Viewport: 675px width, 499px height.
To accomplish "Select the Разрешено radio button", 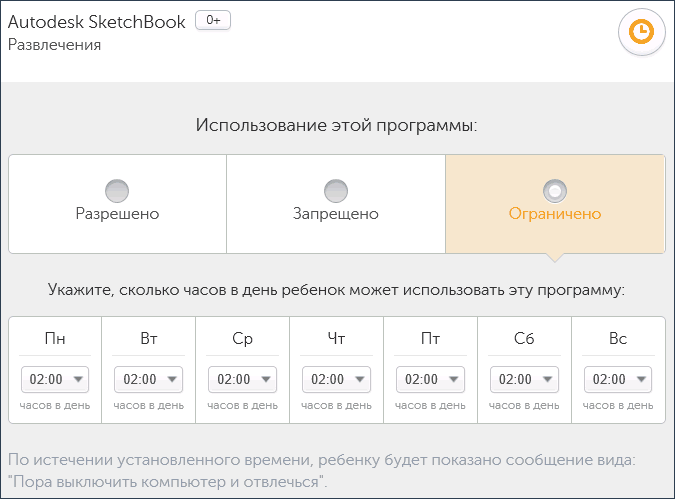I will (117, 190).
